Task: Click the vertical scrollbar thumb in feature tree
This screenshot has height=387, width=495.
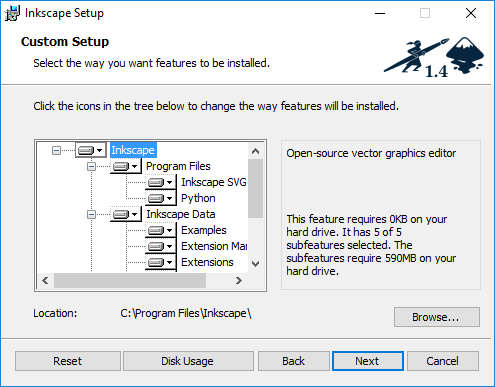Action: click(256, 188)
